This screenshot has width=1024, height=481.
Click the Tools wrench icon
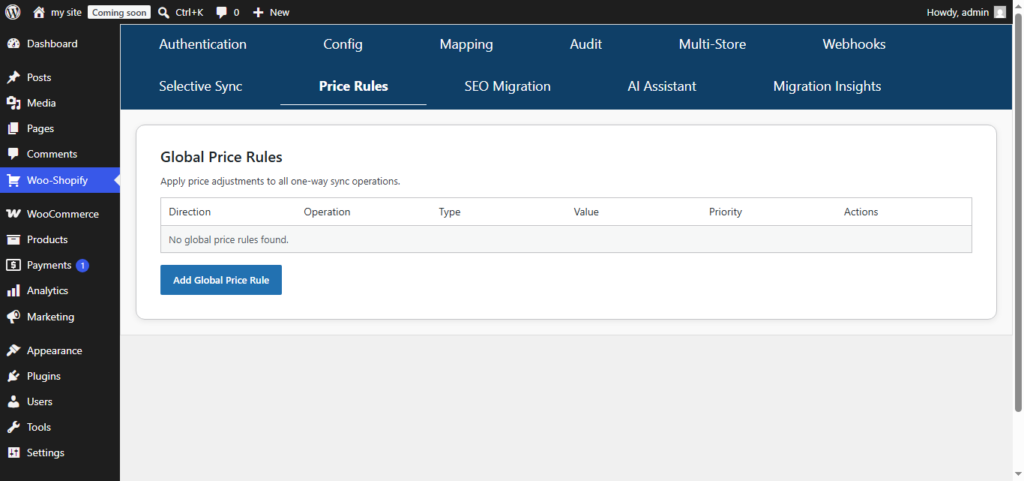pyautogui.click(x=13, y=427)
